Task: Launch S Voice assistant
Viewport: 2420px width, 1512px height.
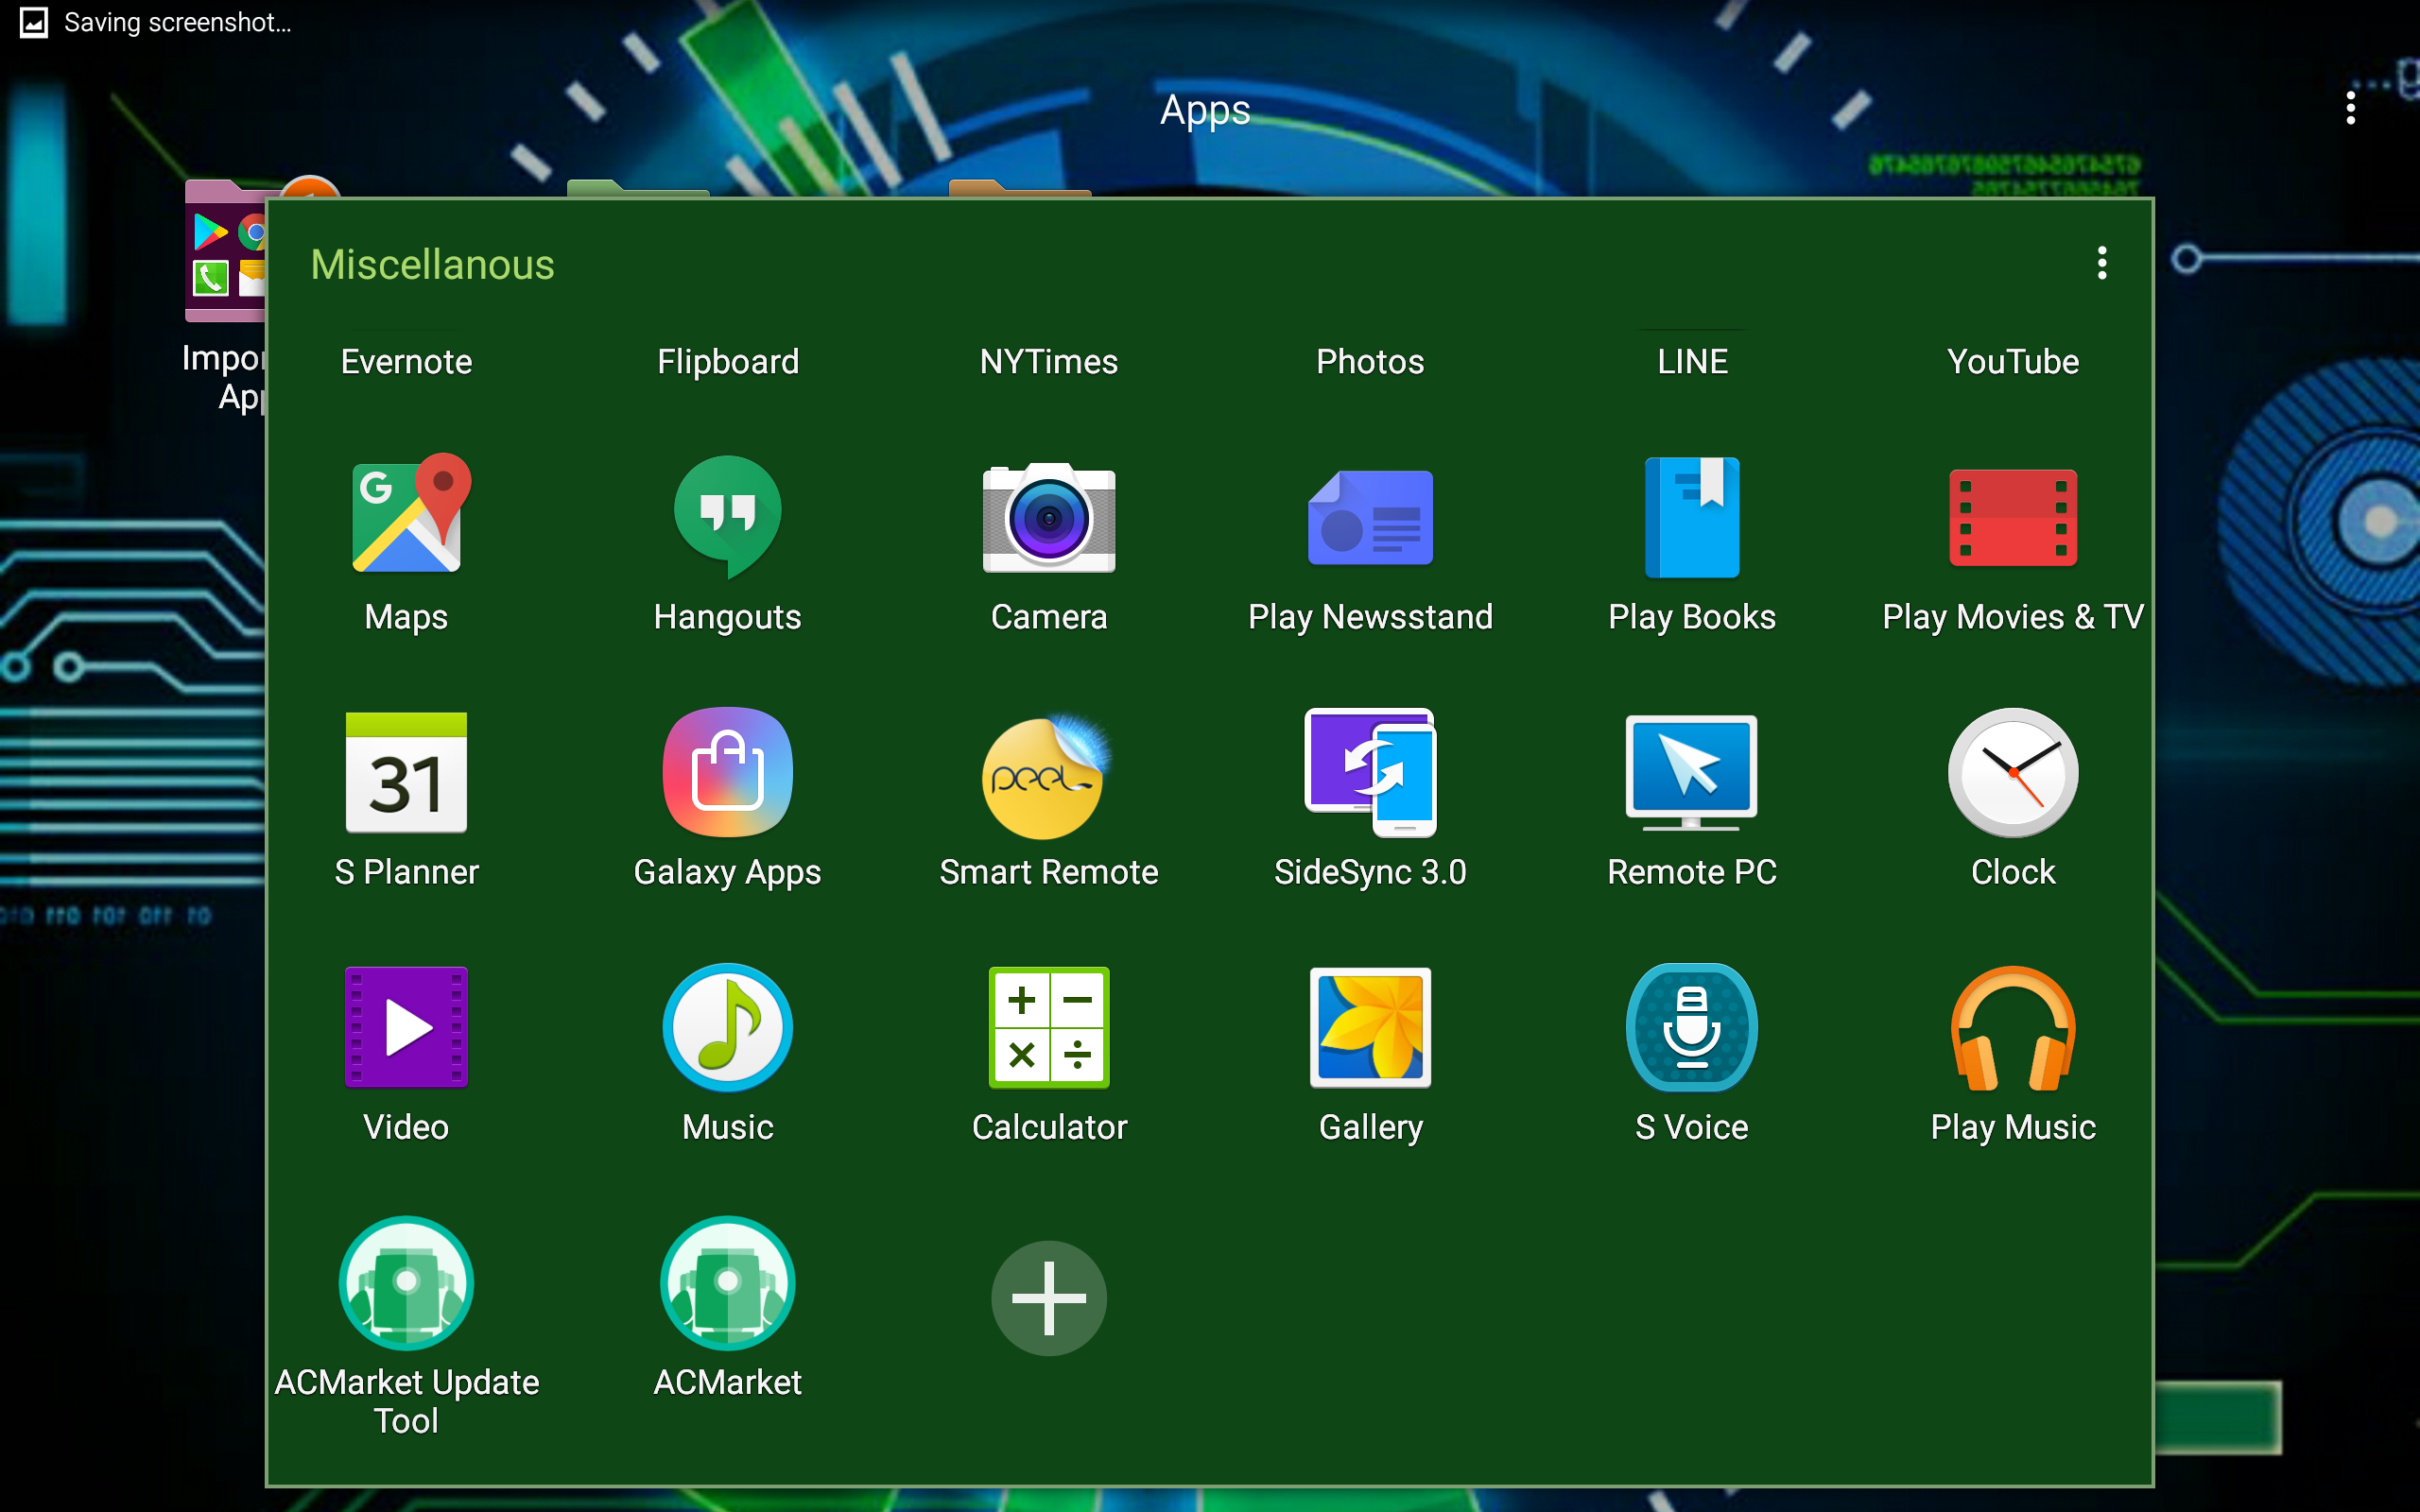Action: click(x=1692, y=1027)
